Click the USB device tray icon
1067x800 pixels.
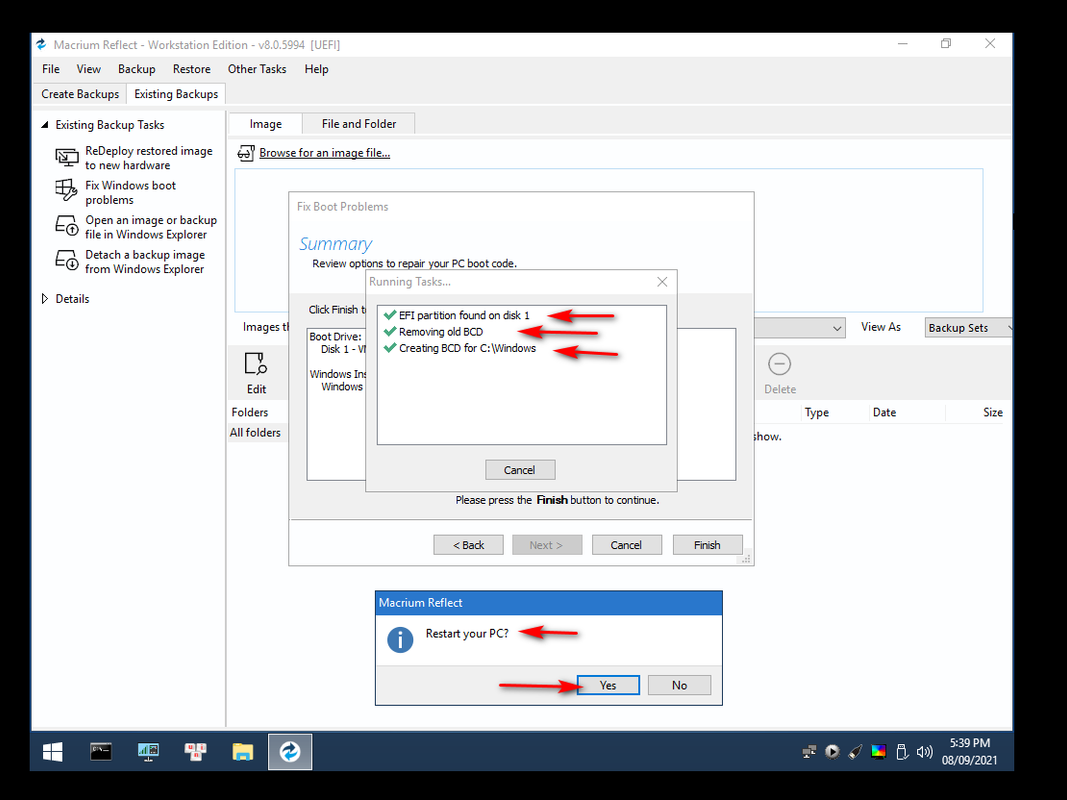902,752
